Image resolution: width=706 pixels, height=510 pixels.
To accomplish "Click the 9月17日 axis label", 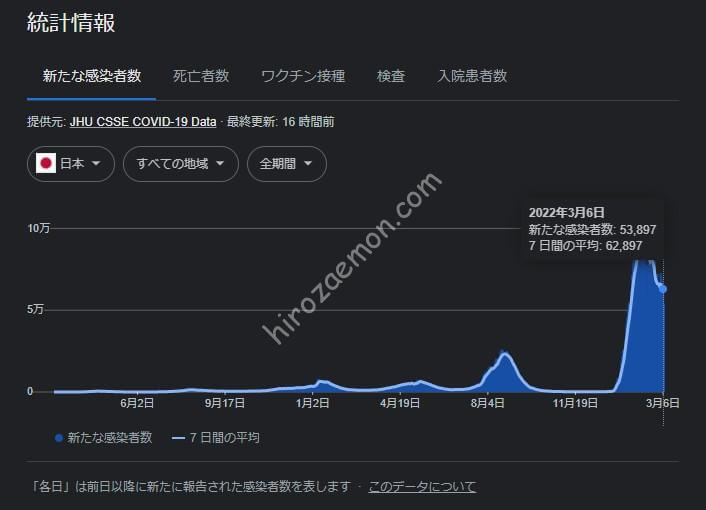I will coord(225,403).
